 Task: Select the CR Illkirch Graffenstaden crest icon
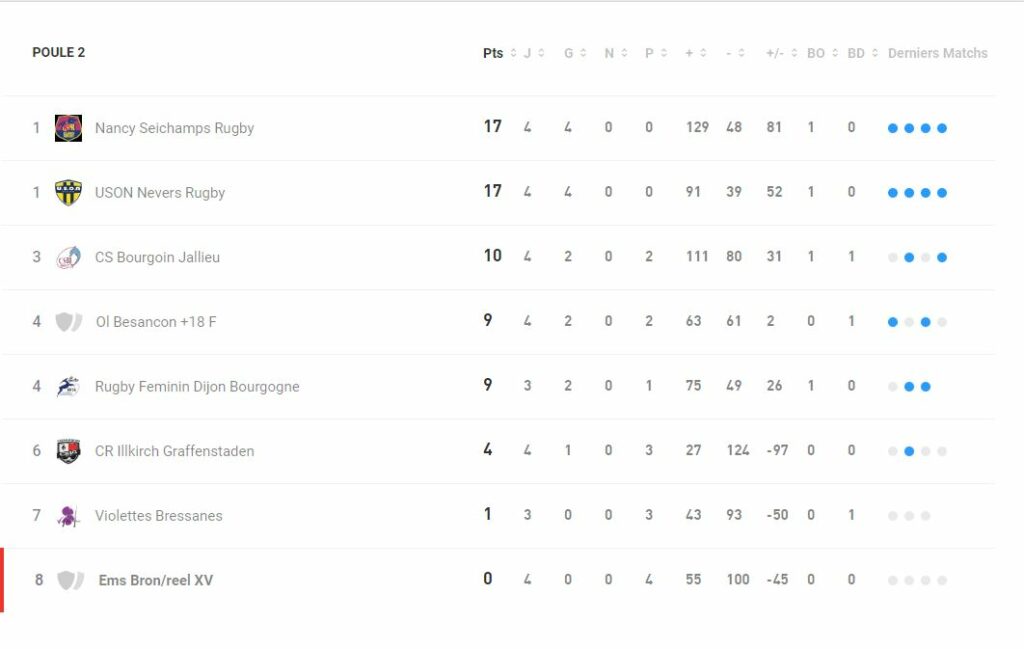[x=69, y=451]
